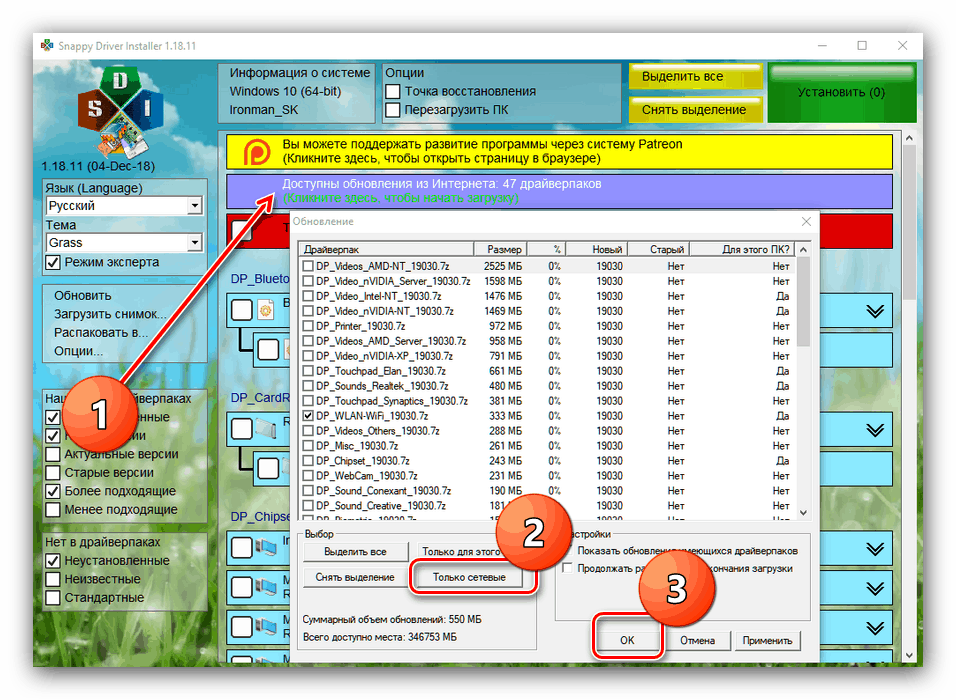Screen dimensions: 956x700
Task: Uncheck DP_WLAN-WiFi_19030.7z driverpack
Action: (x=308, y=416)
